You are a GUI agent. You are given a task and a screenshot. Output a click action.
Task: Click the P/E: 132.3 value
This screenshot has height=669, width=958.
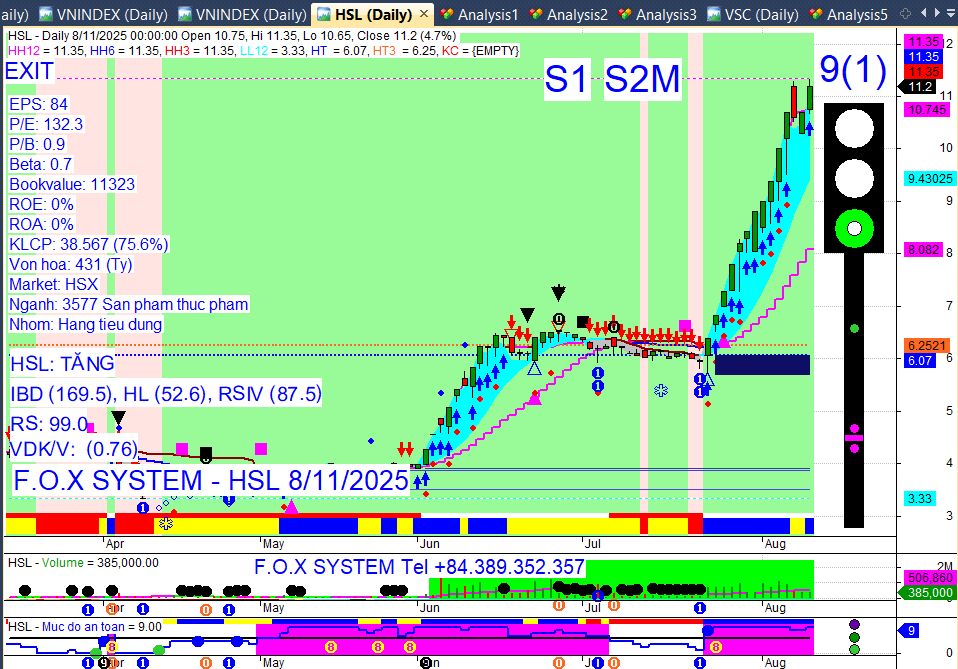click(x=46, y=125)
